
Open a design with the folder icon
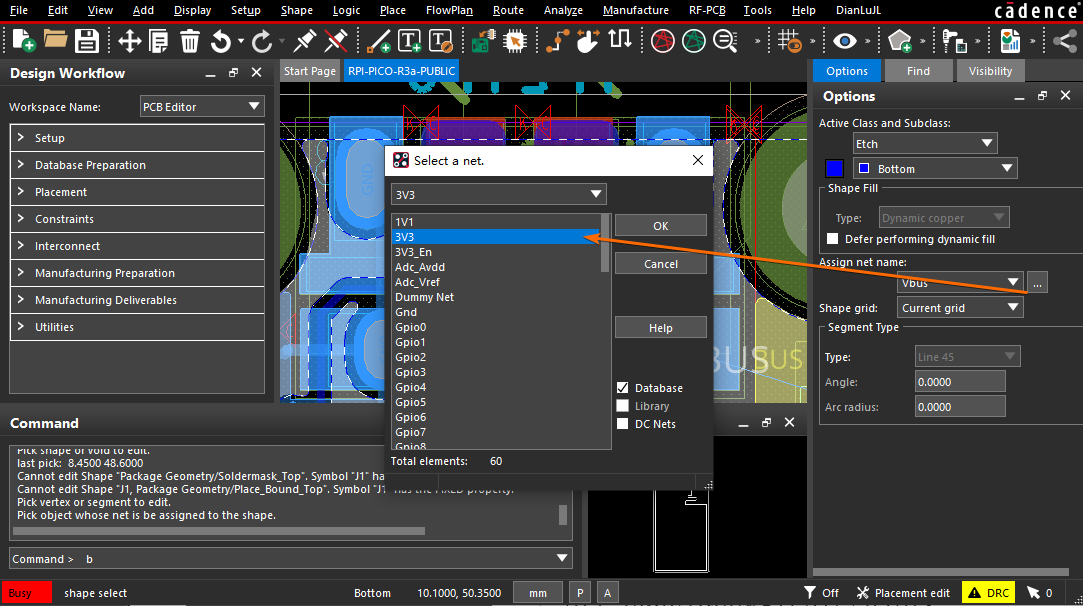click(55, 41)
